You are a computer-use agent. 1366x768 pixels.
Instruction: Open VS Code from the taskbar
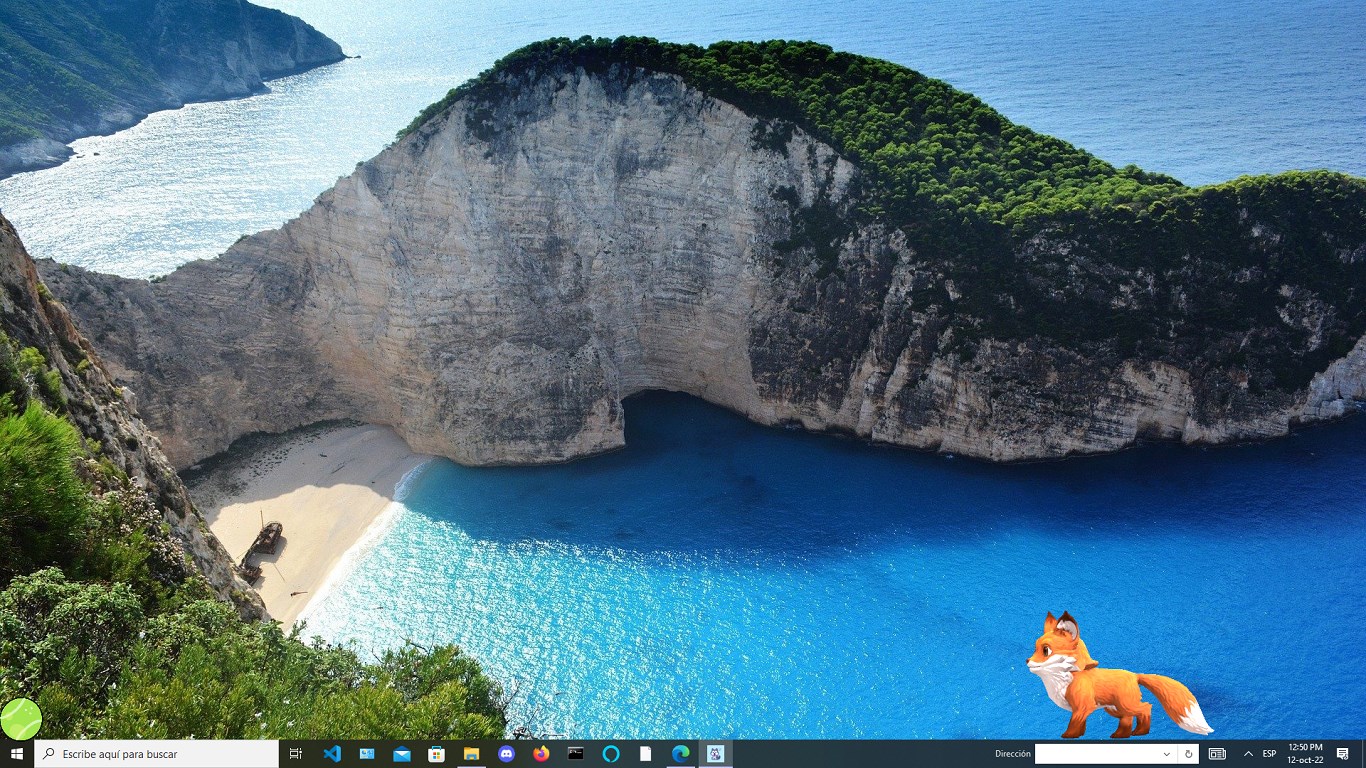(331, 754)
